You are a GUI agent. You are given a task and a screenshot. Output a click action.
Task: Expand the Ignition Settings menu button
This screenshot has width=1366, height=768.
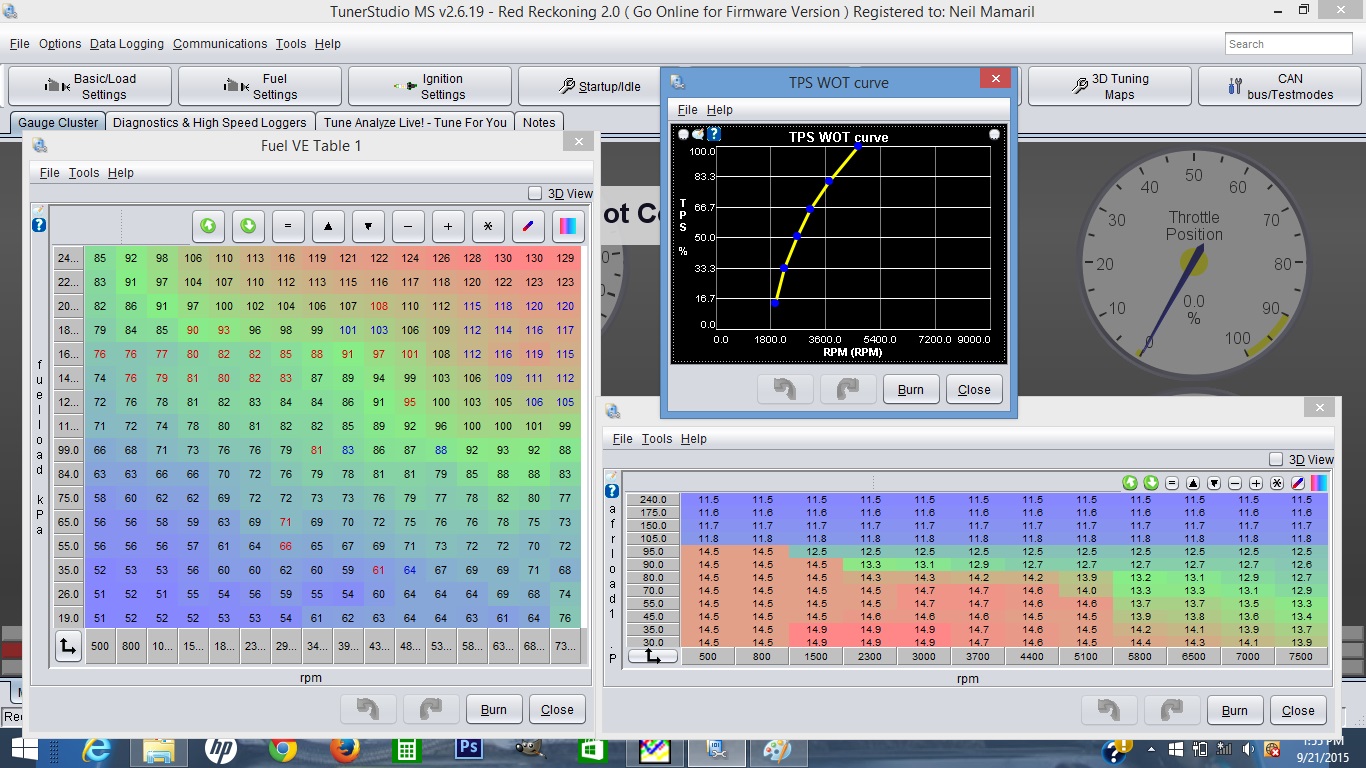[x=430, y=87]
